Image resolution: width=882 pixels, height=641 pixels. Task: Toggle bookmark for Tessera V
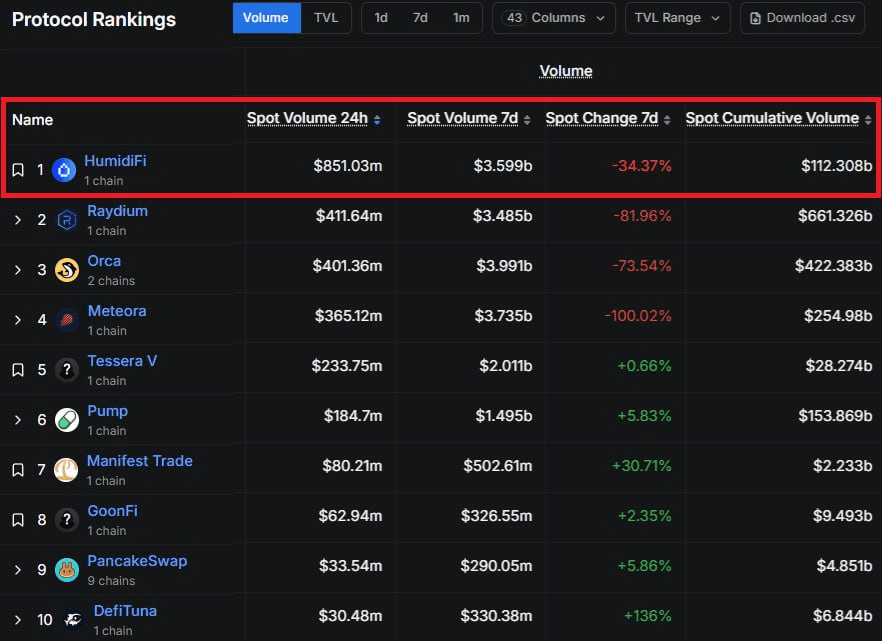pos(18,370)
